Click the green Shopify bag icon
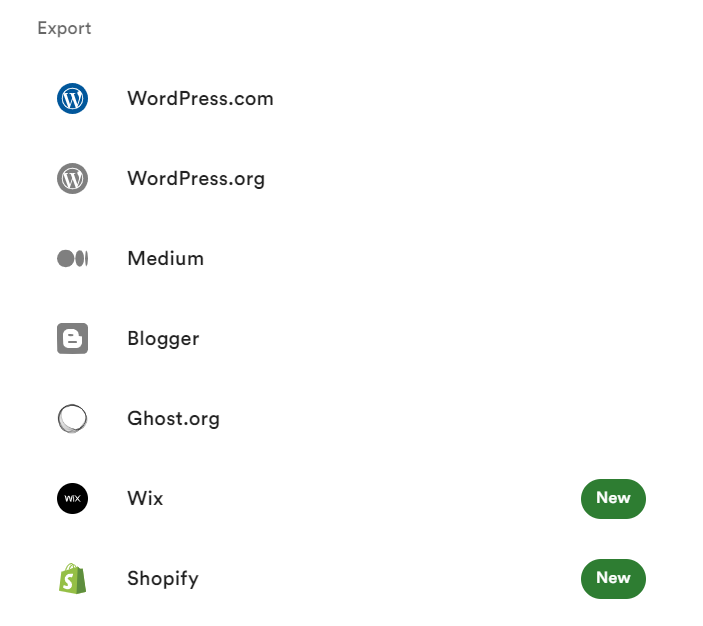Screen dimensions: 703x626 [72, 579]
